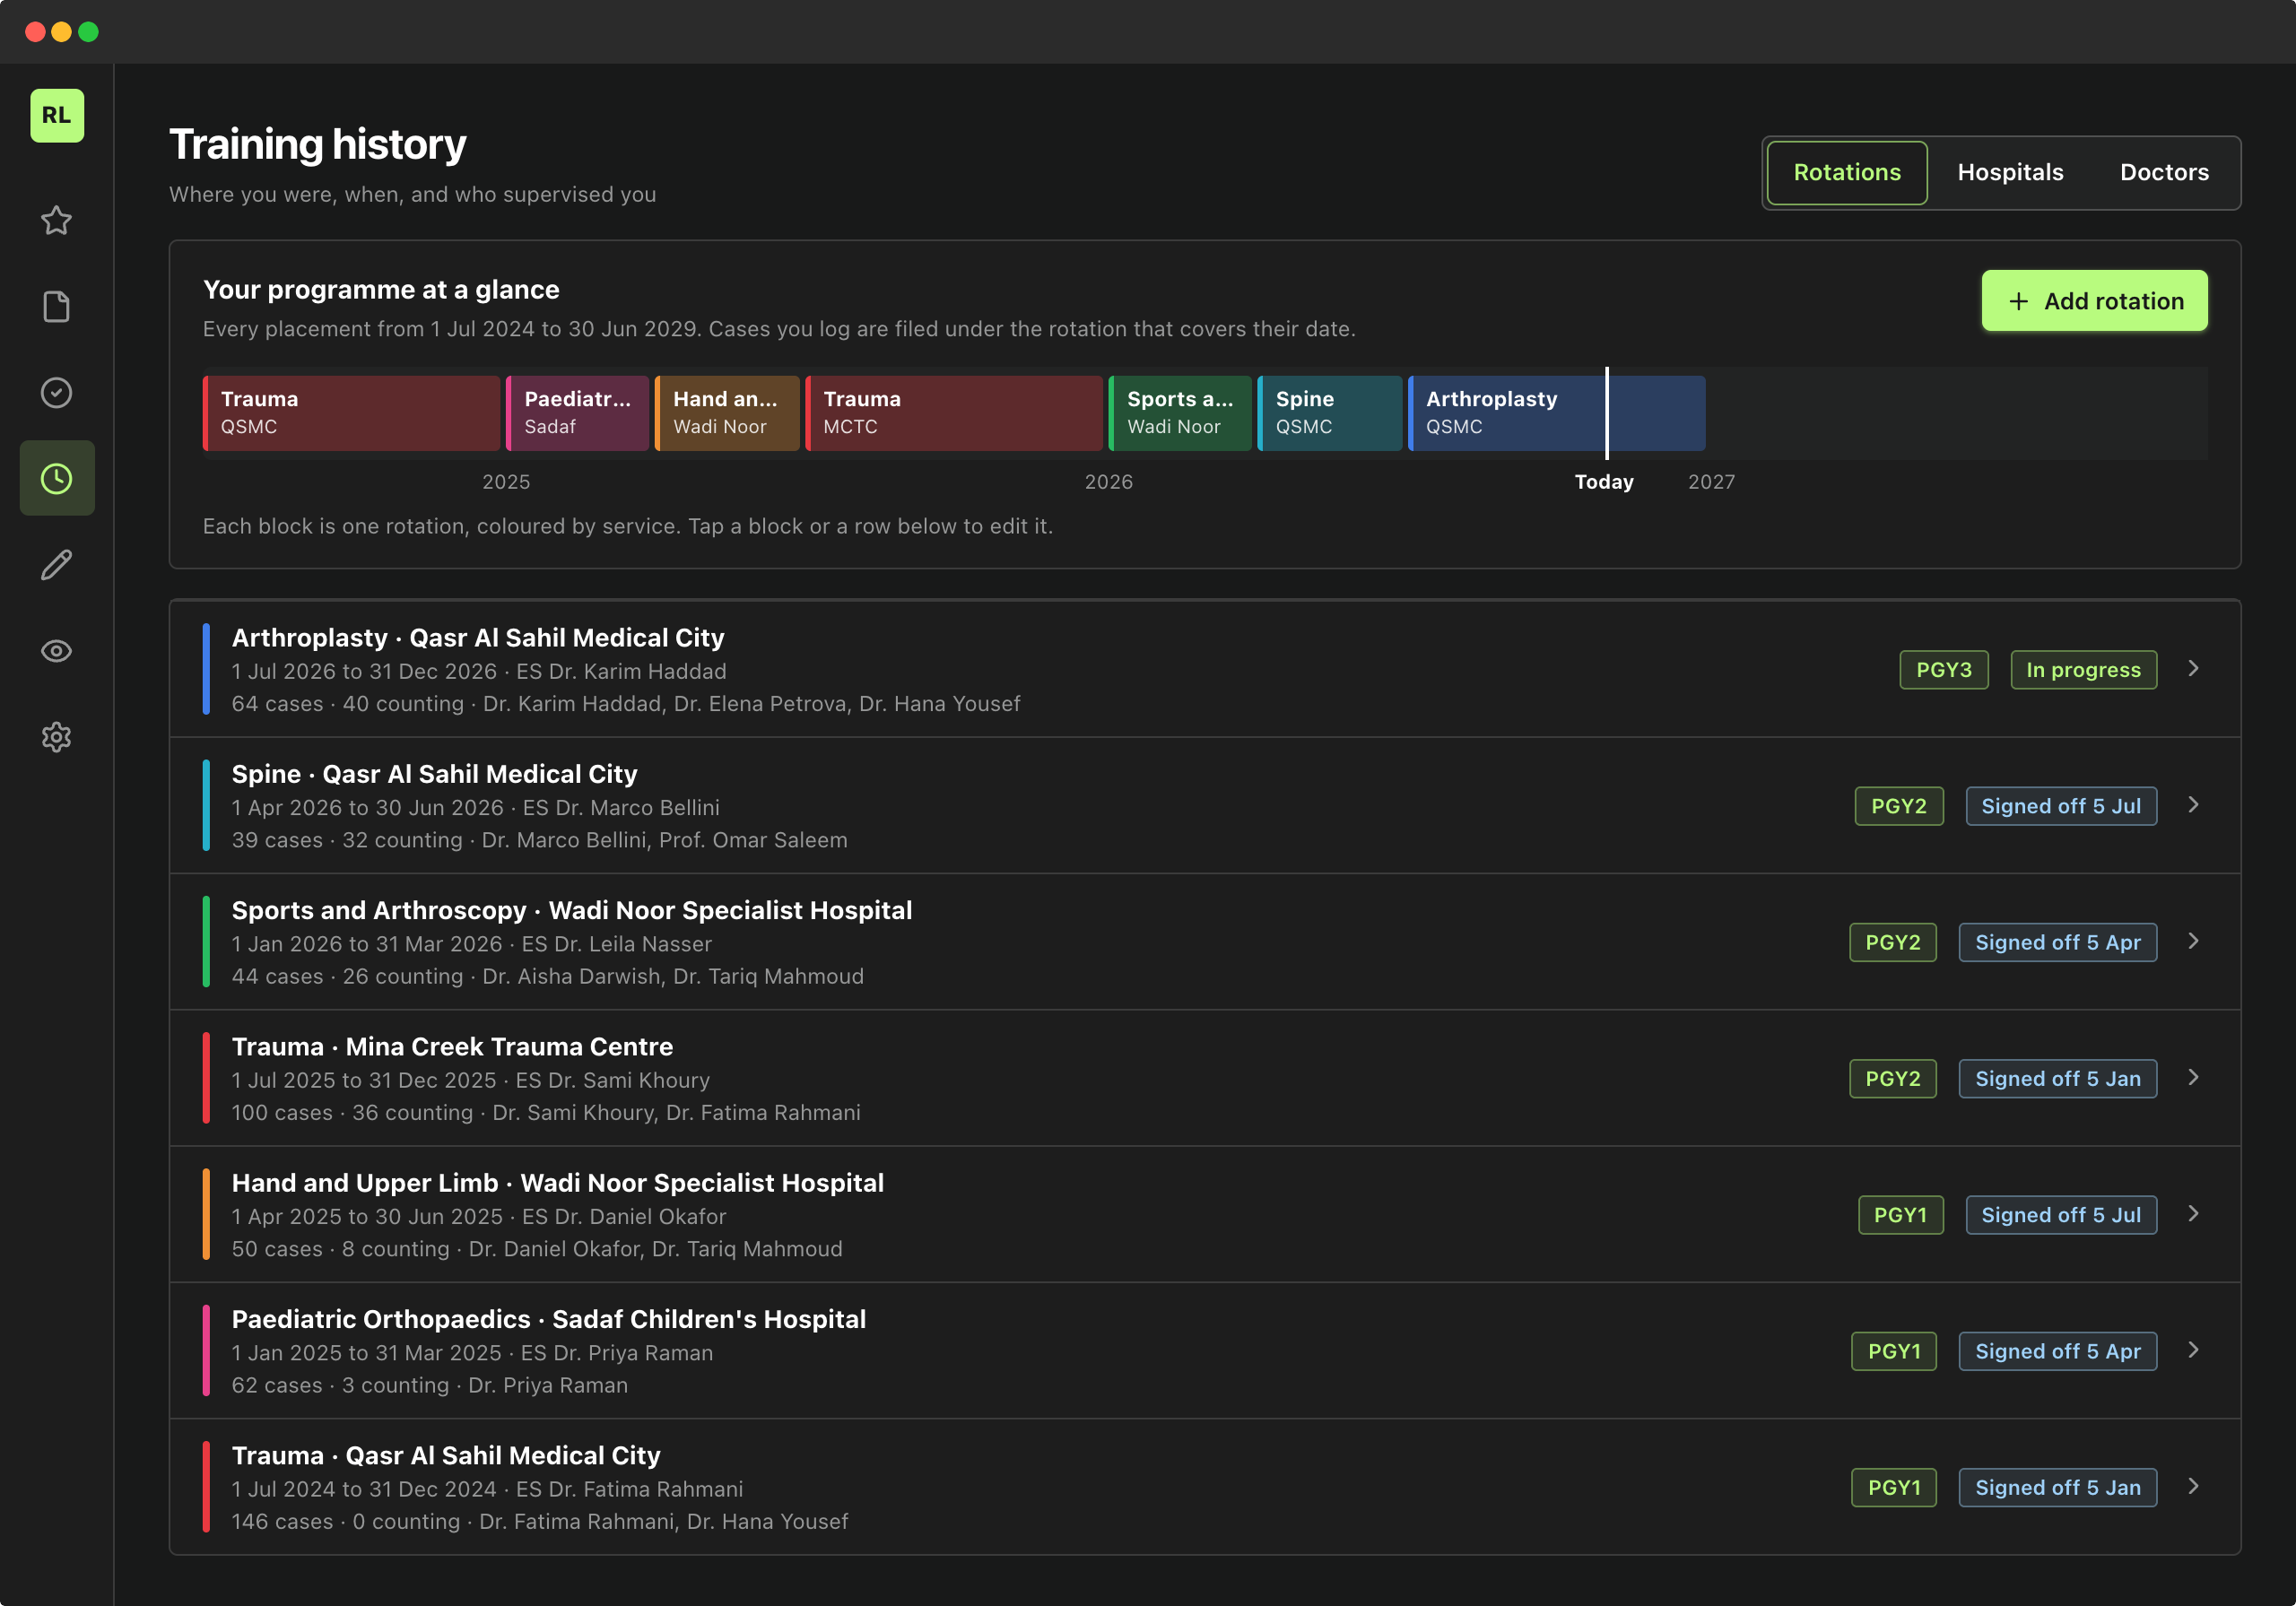Open Trauma · Qasr Al Sahil Medical City
This screenshot has height=1606, width=2296.
(1204, 1486)
